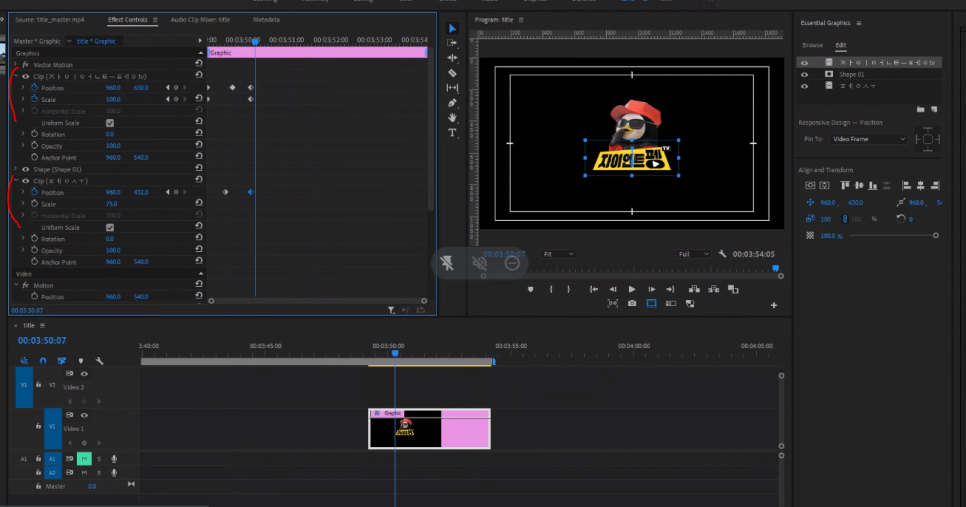Click the Mark In button

point(551,289)
